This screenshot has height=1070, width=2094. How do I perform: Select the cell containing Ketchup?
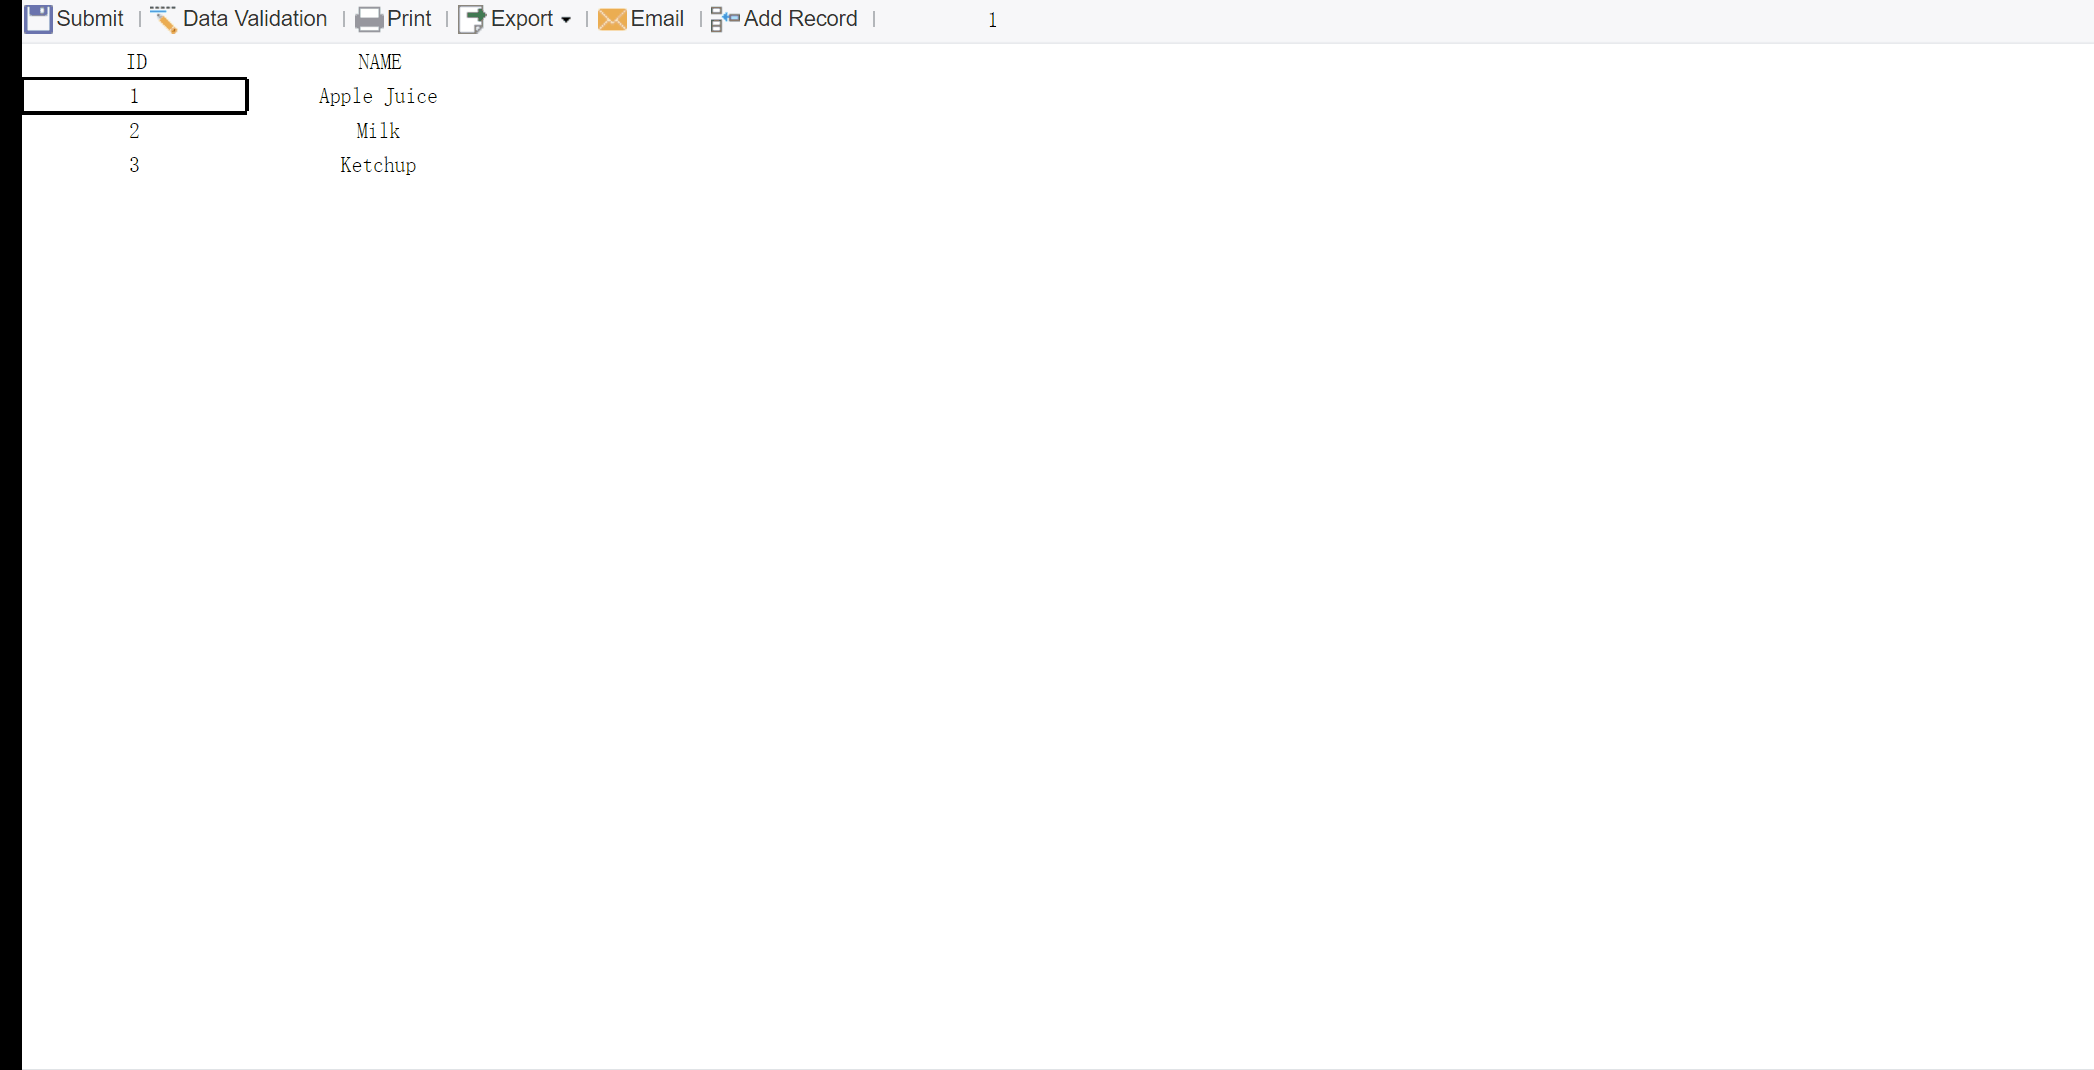tap(378, 164)
